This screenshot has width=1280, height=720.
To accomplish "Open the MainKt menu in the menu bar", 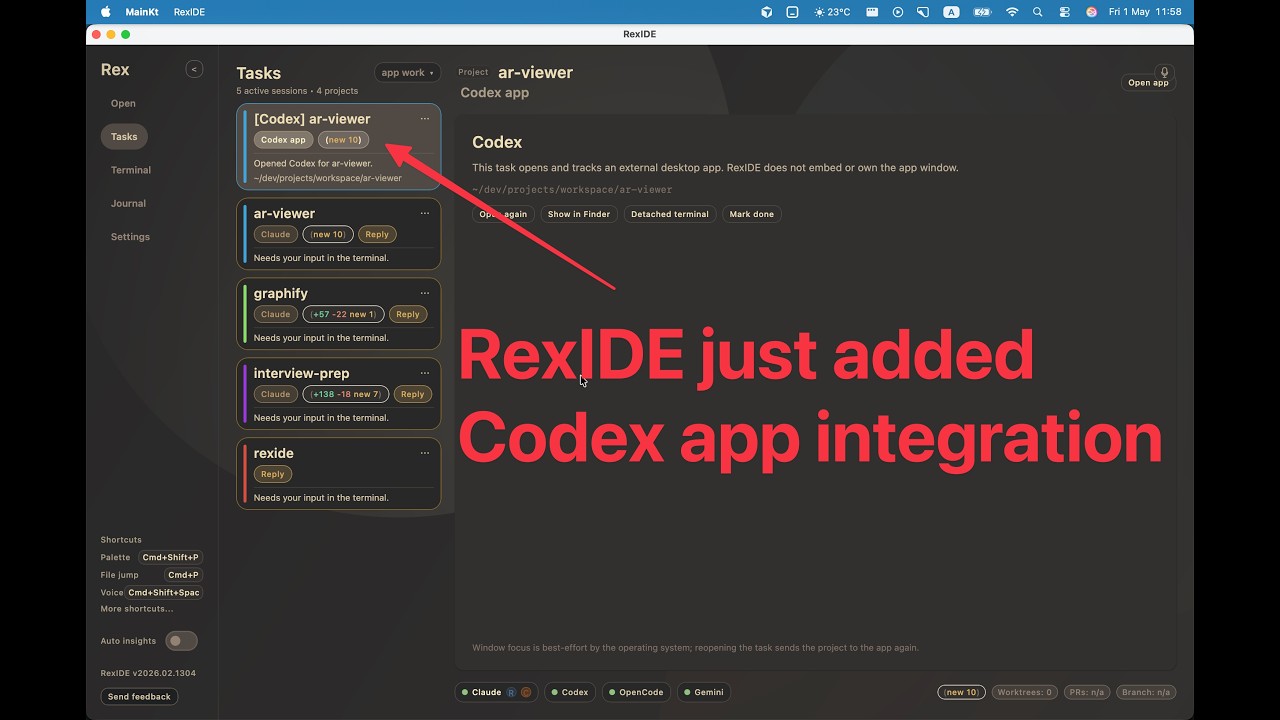I will (142, 12).
